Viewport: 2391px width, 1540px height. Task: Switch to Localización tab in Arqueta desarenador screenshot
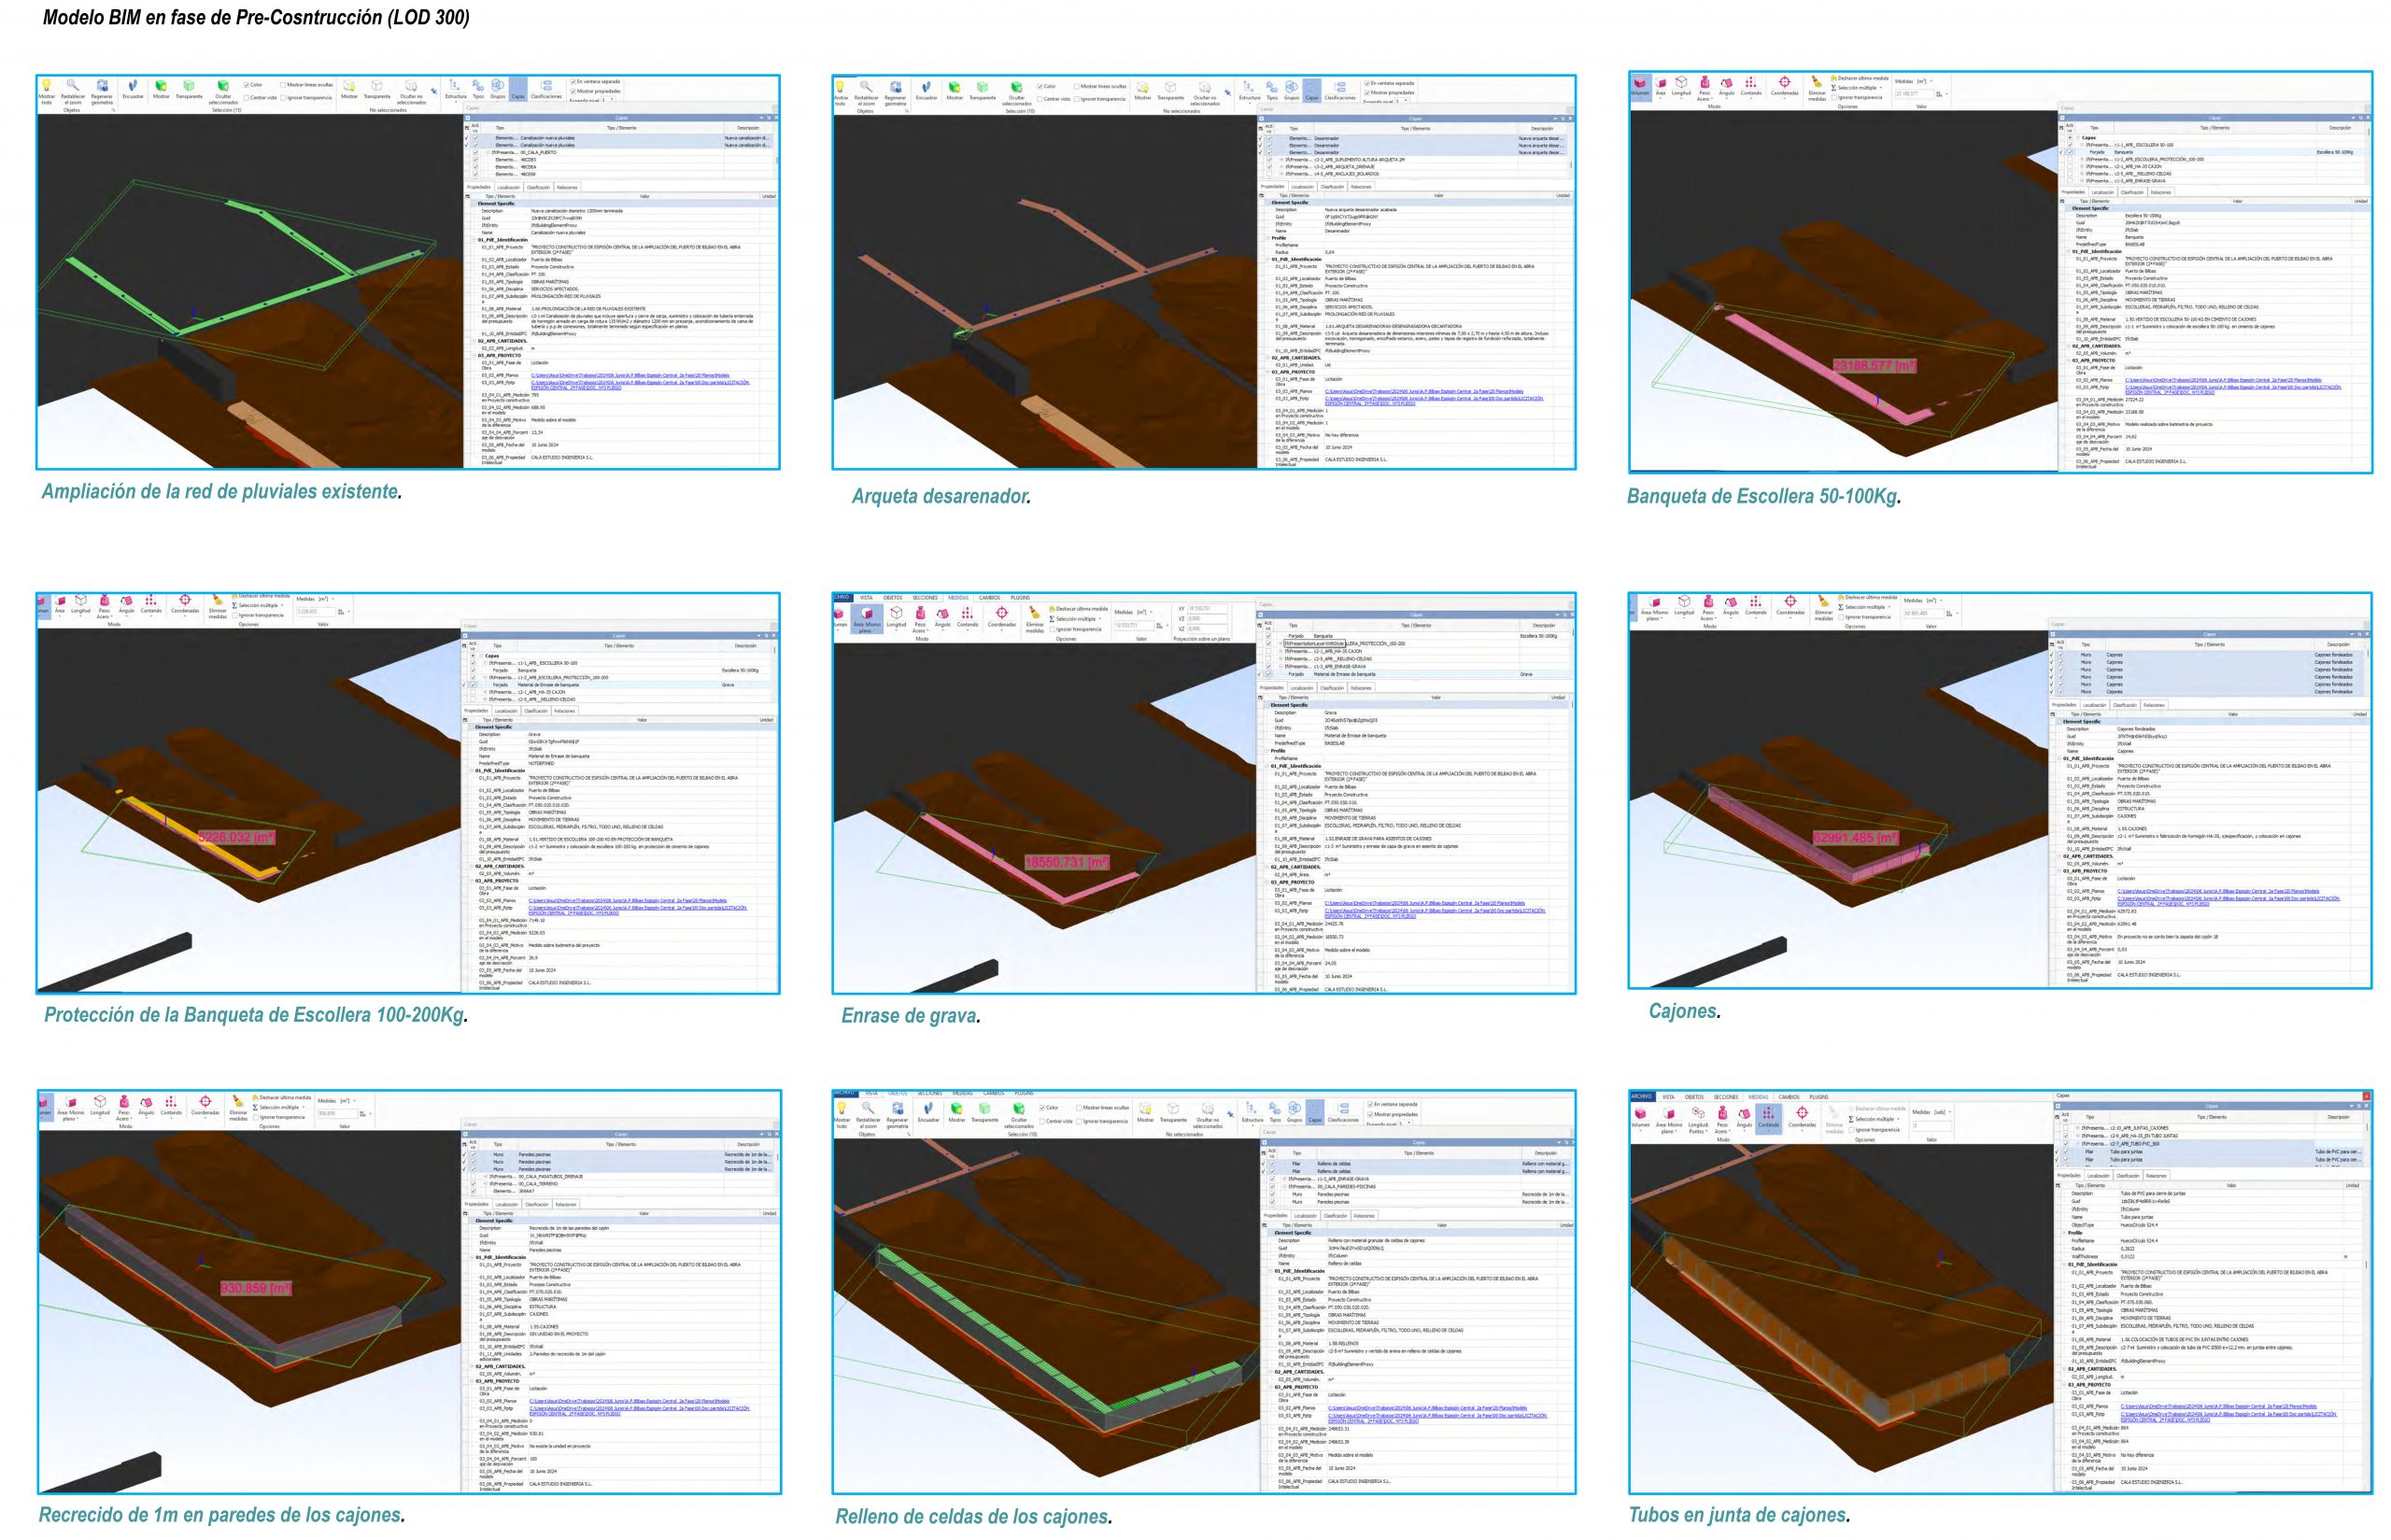[x=1302, y=187]
